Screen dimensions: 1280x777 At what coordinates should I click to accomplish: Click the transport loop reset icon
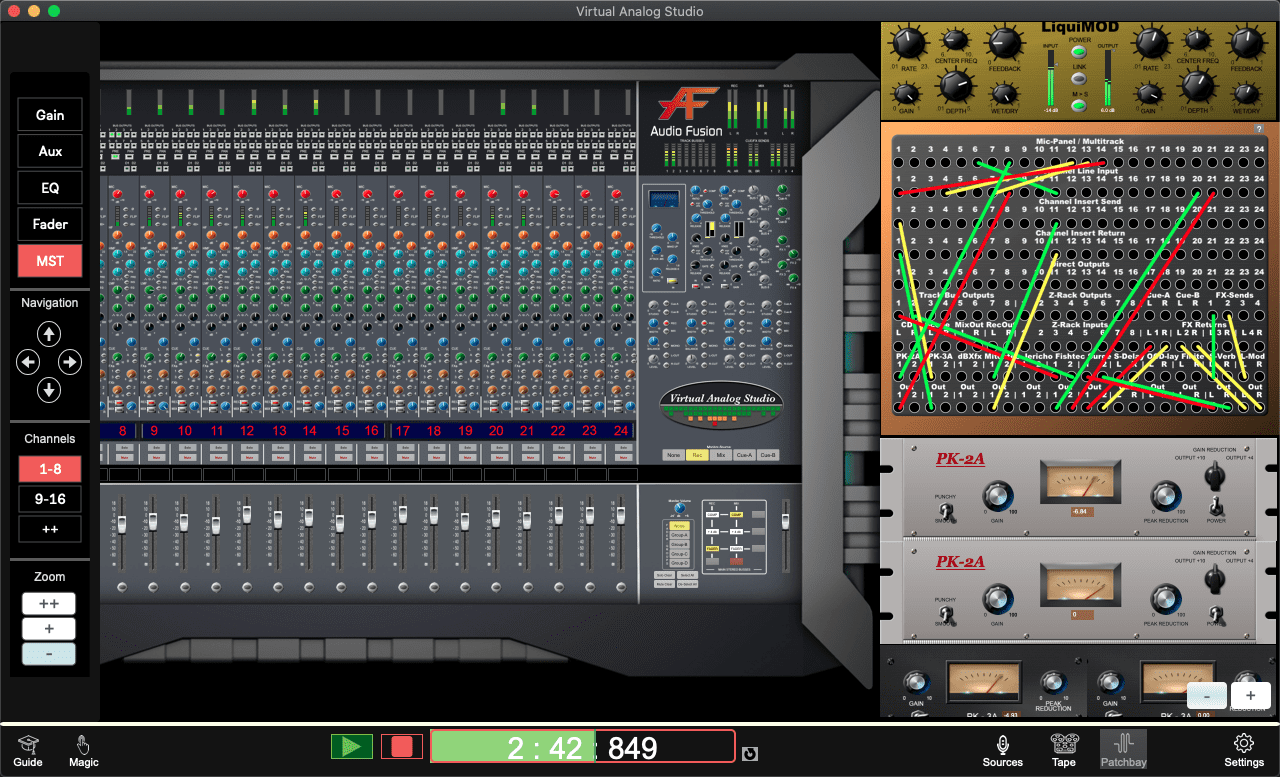(750, 753)
